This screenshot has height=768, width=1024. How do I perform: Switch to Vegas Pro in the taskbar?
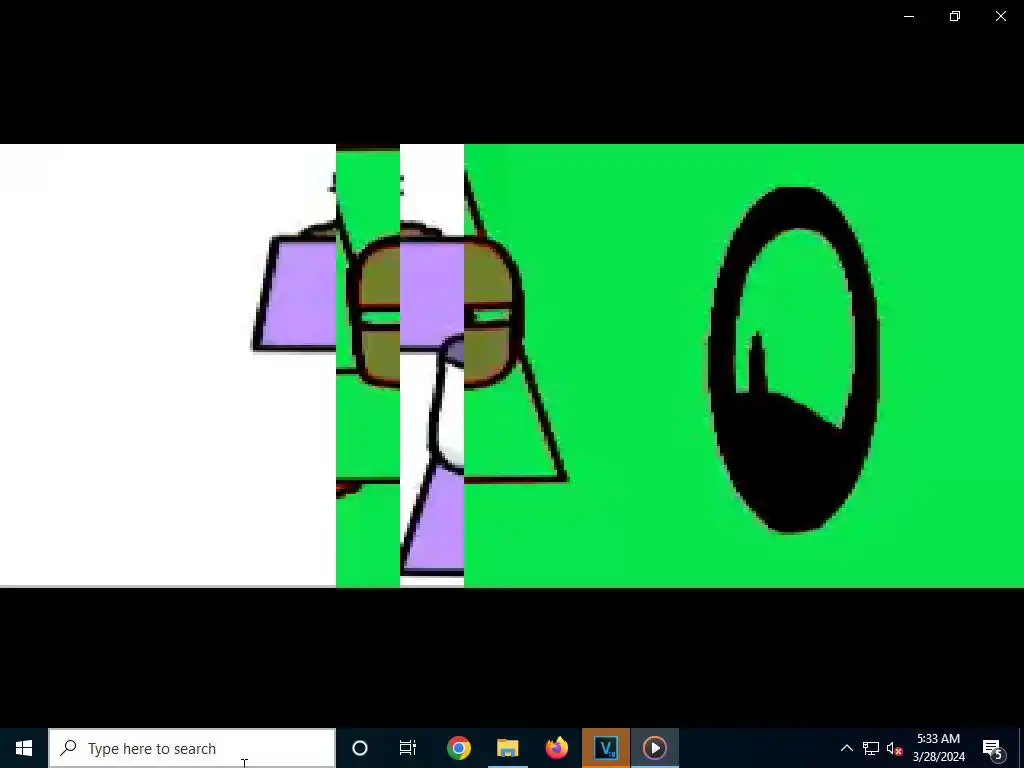coord(606,748)
